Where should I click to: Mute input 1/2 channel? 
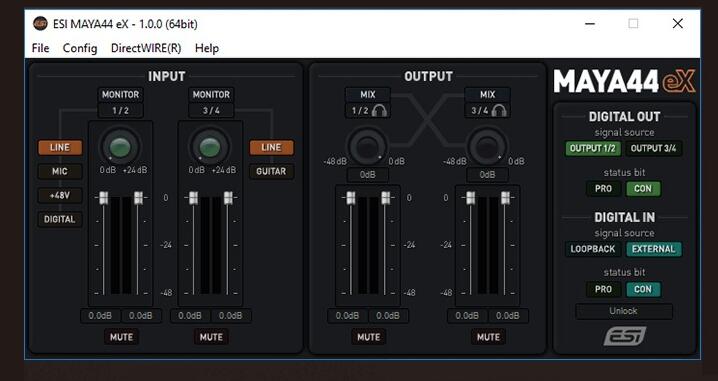click(121, 337)
